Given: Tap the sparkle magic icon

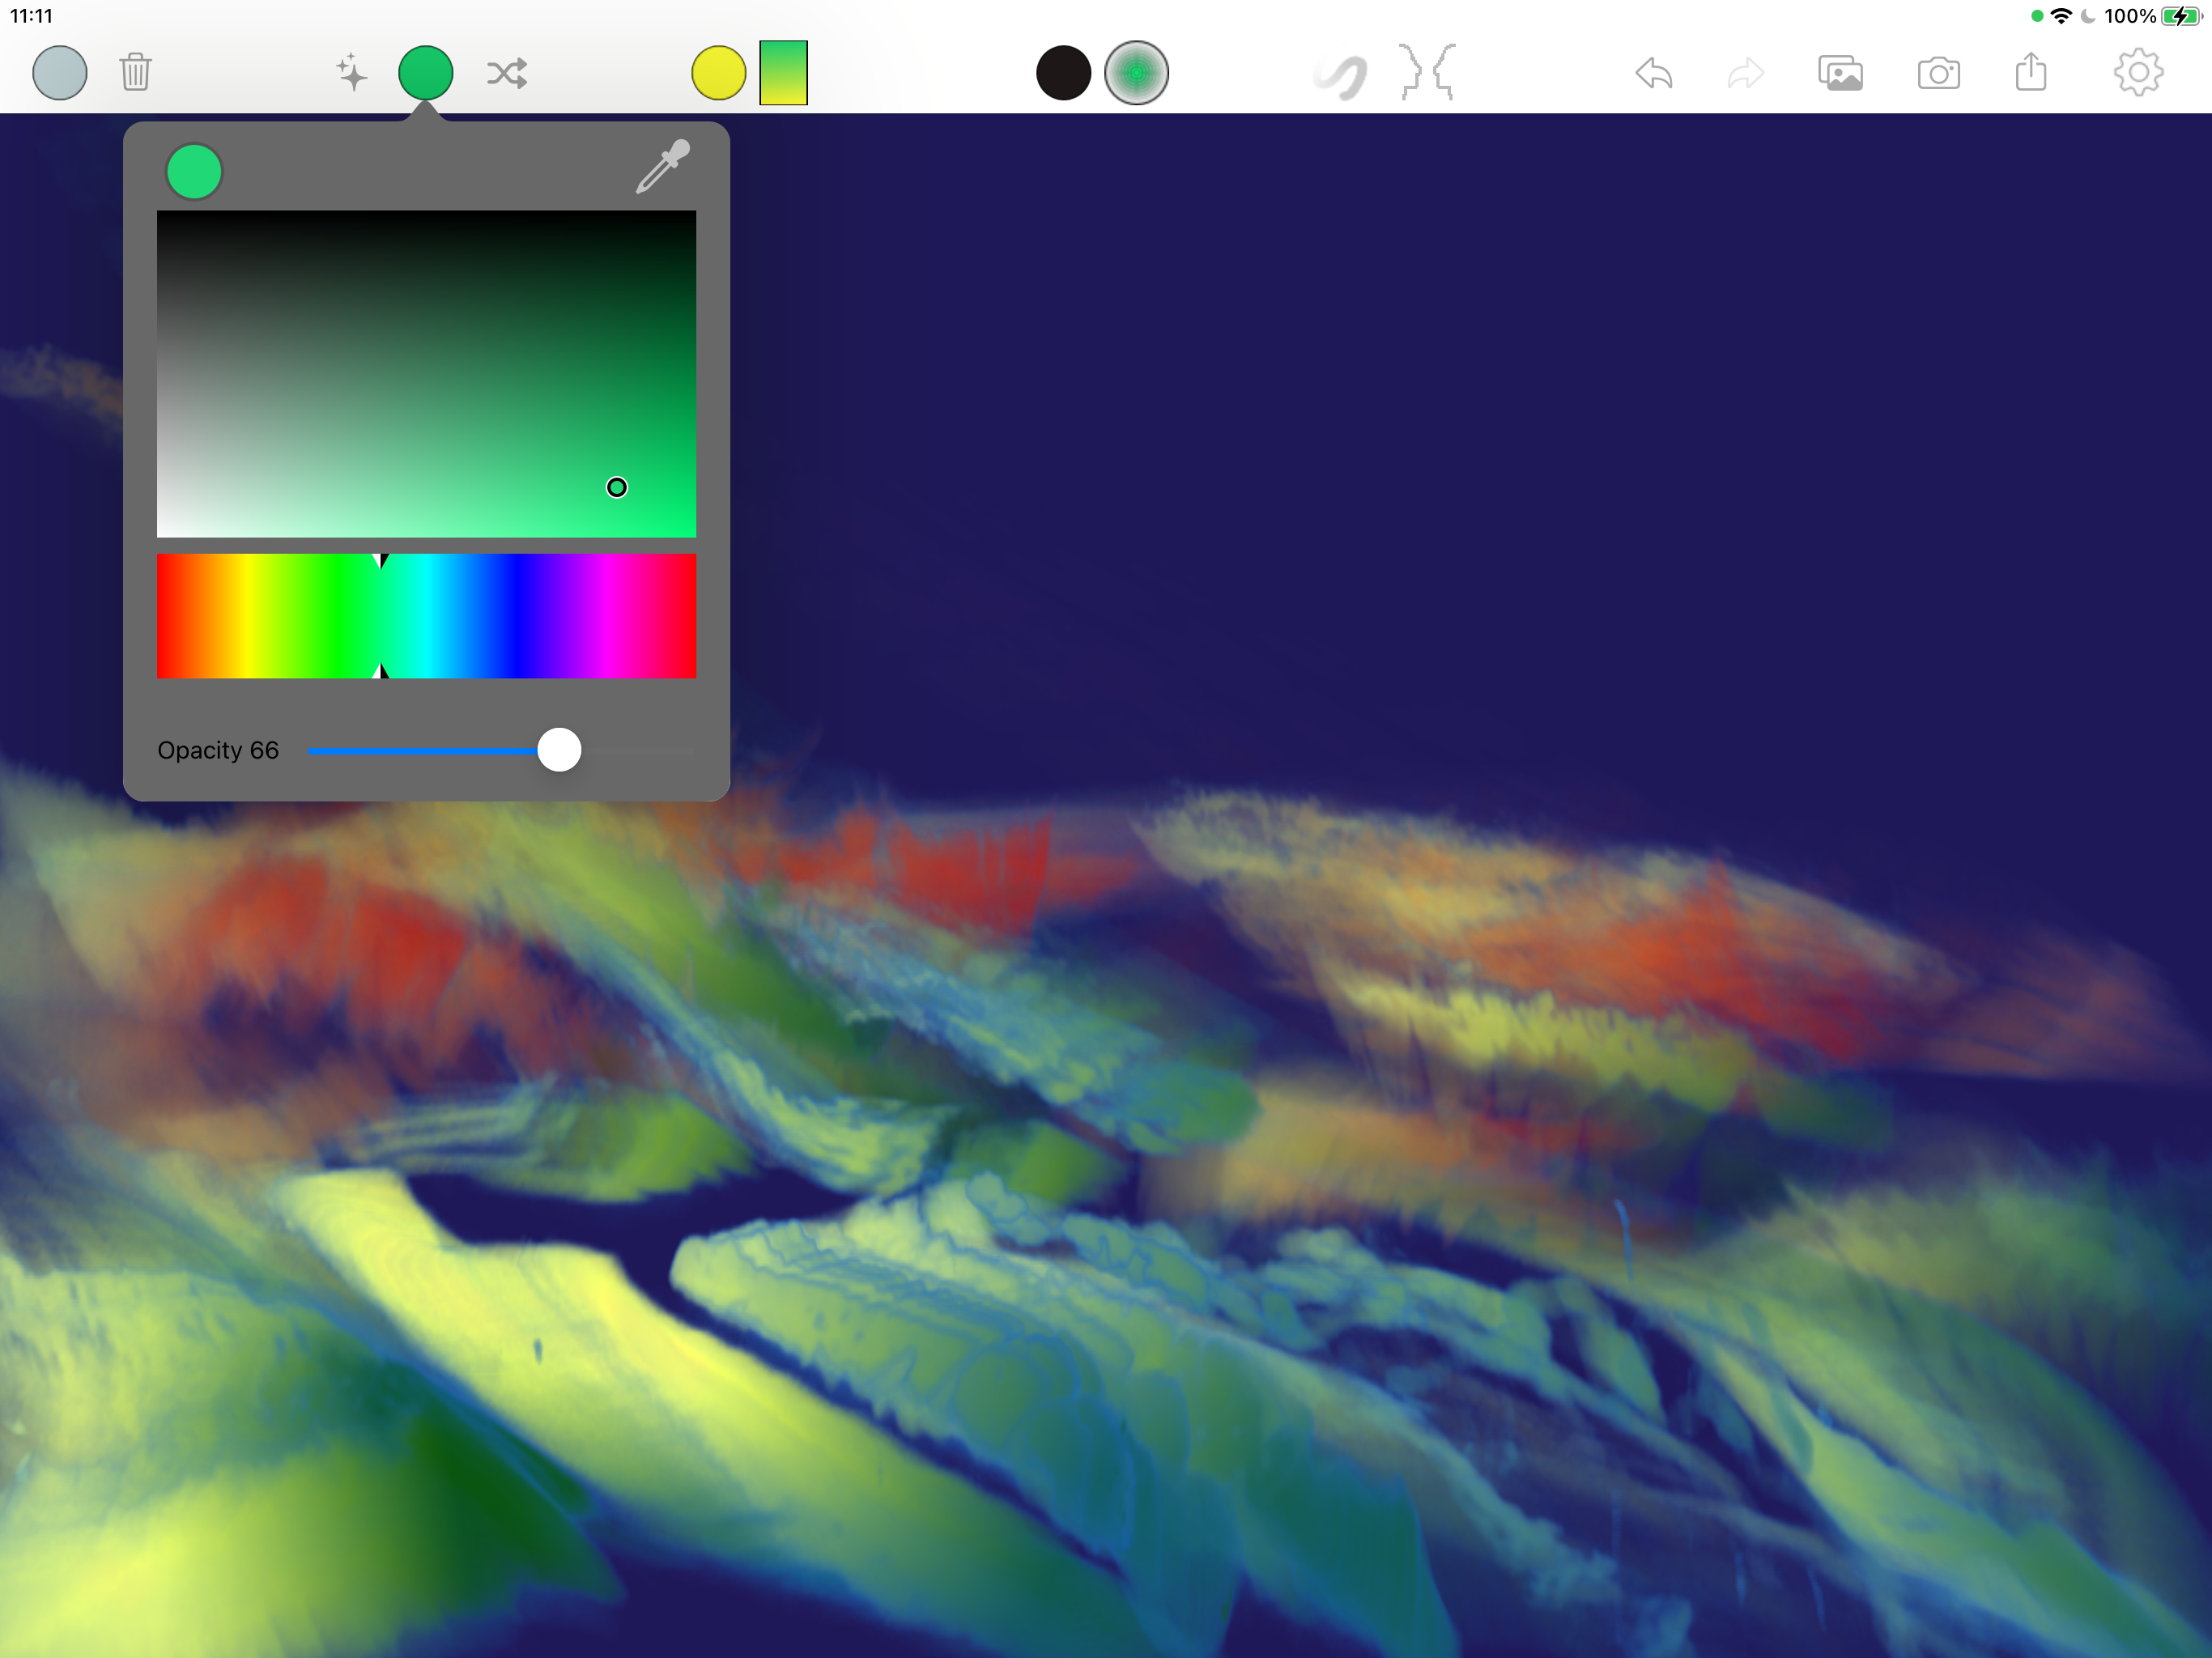Looking at the screenshot, I should point(351,73).
